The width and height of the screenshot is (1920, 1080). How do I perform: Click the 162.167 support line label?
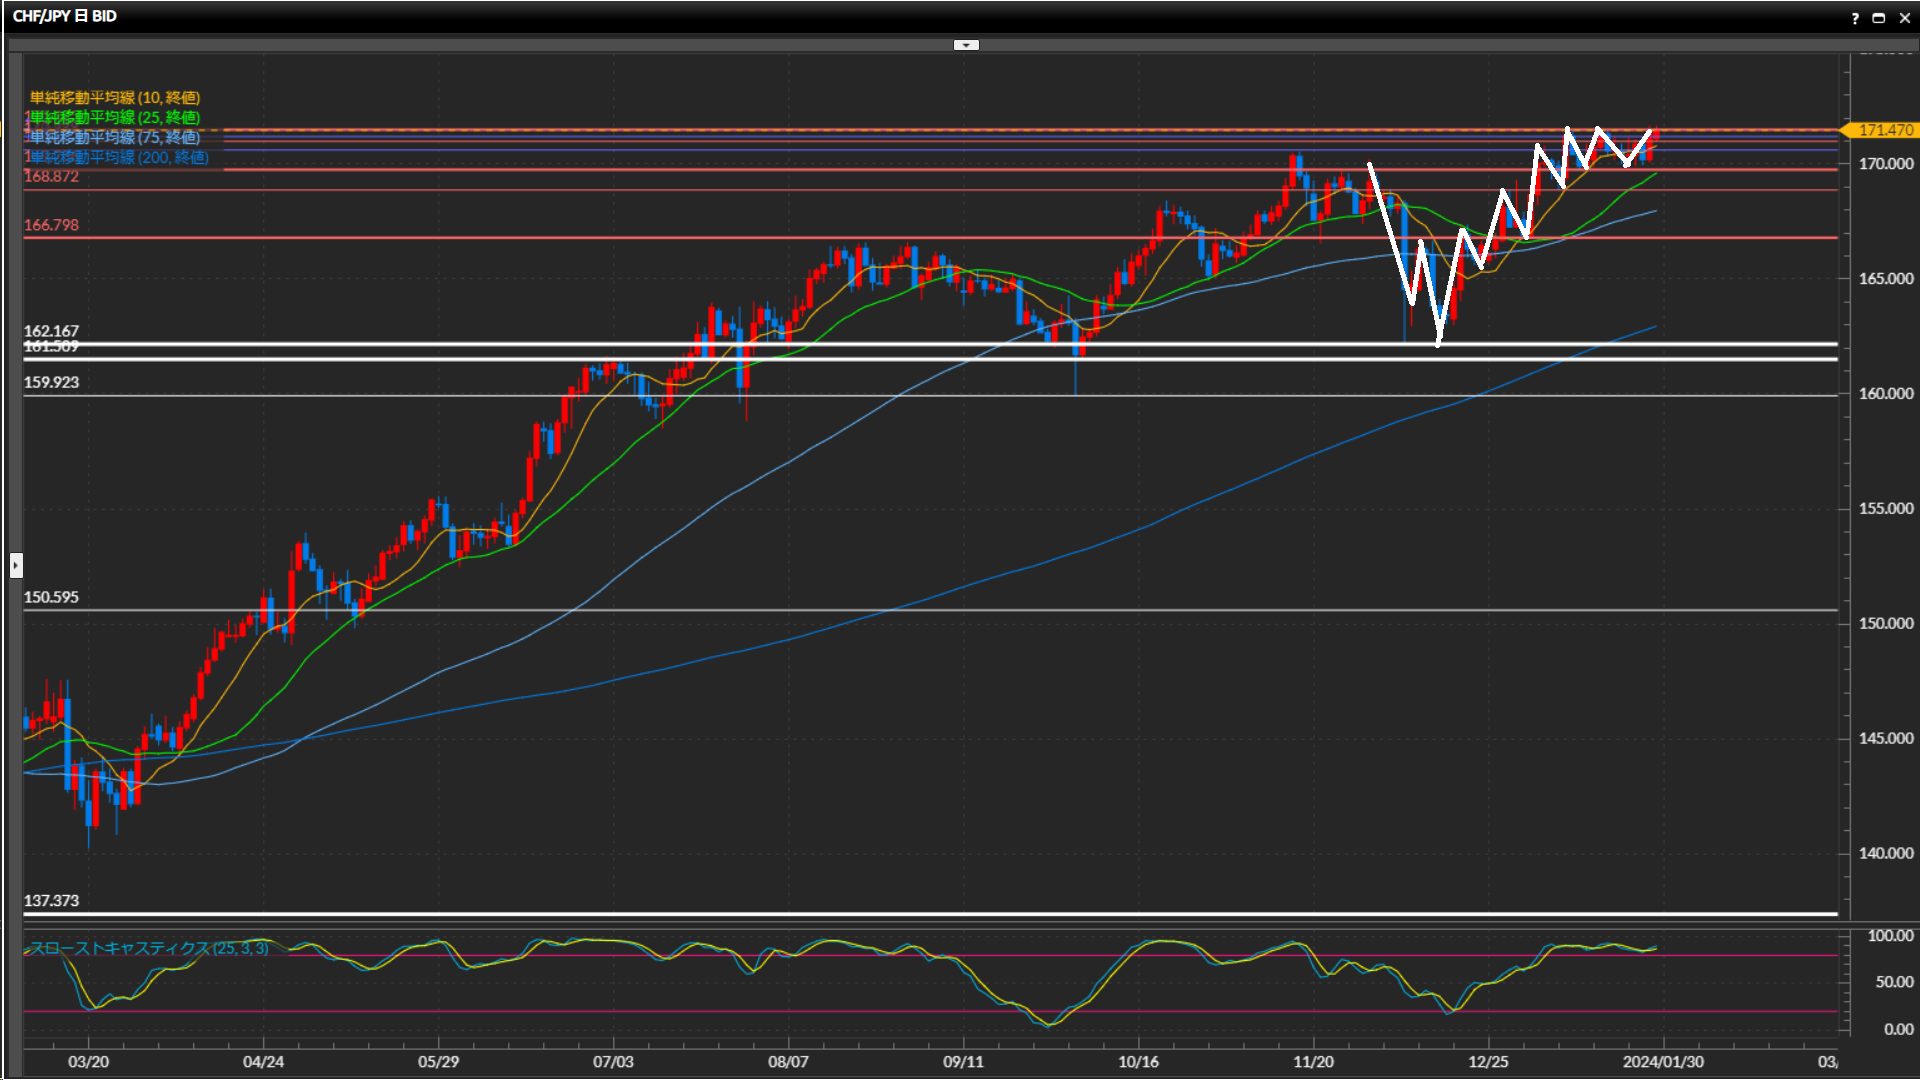[51, 331]
